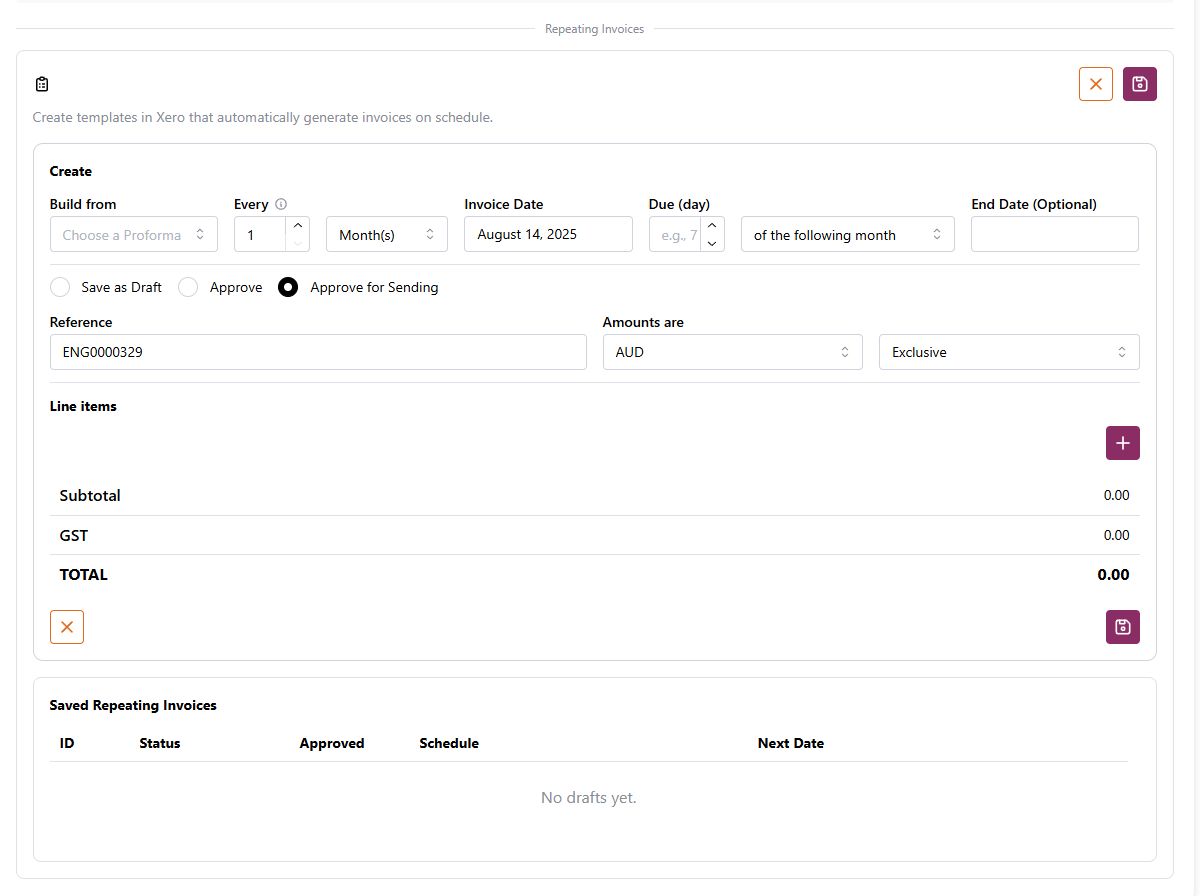The width and height of the screenshot is (1200, 896).
Task: Click the Invoice Date field
Action: point(547,235)
